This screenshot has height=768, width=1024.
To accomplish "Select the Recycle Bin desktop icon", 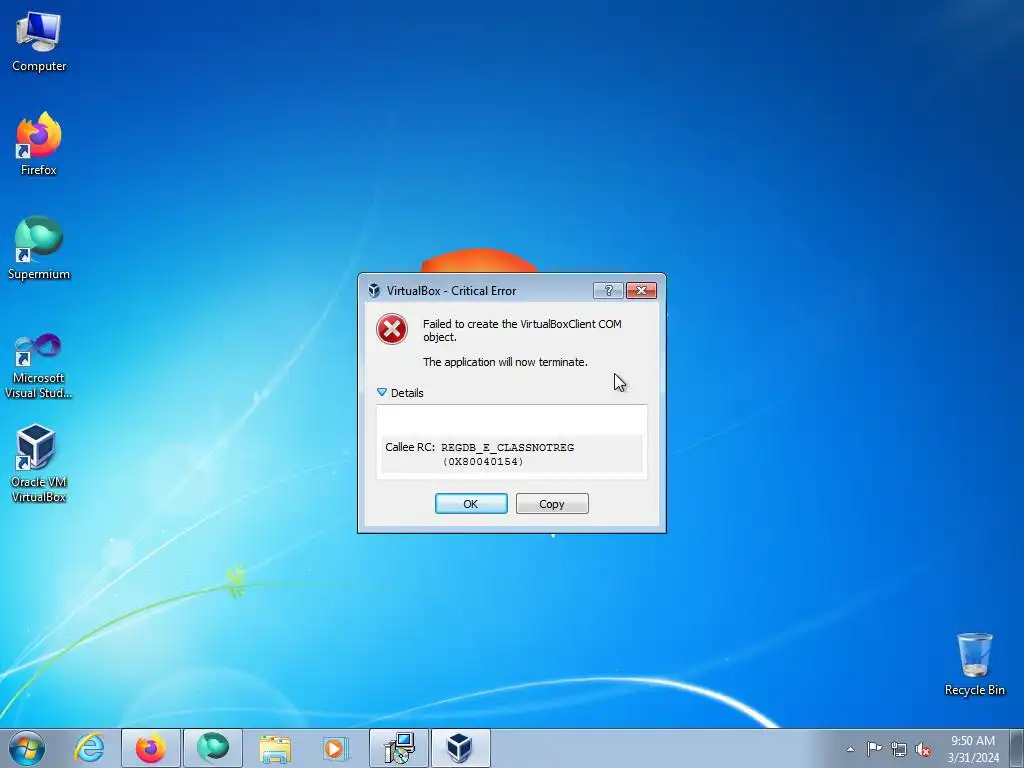I will point(974,664).
